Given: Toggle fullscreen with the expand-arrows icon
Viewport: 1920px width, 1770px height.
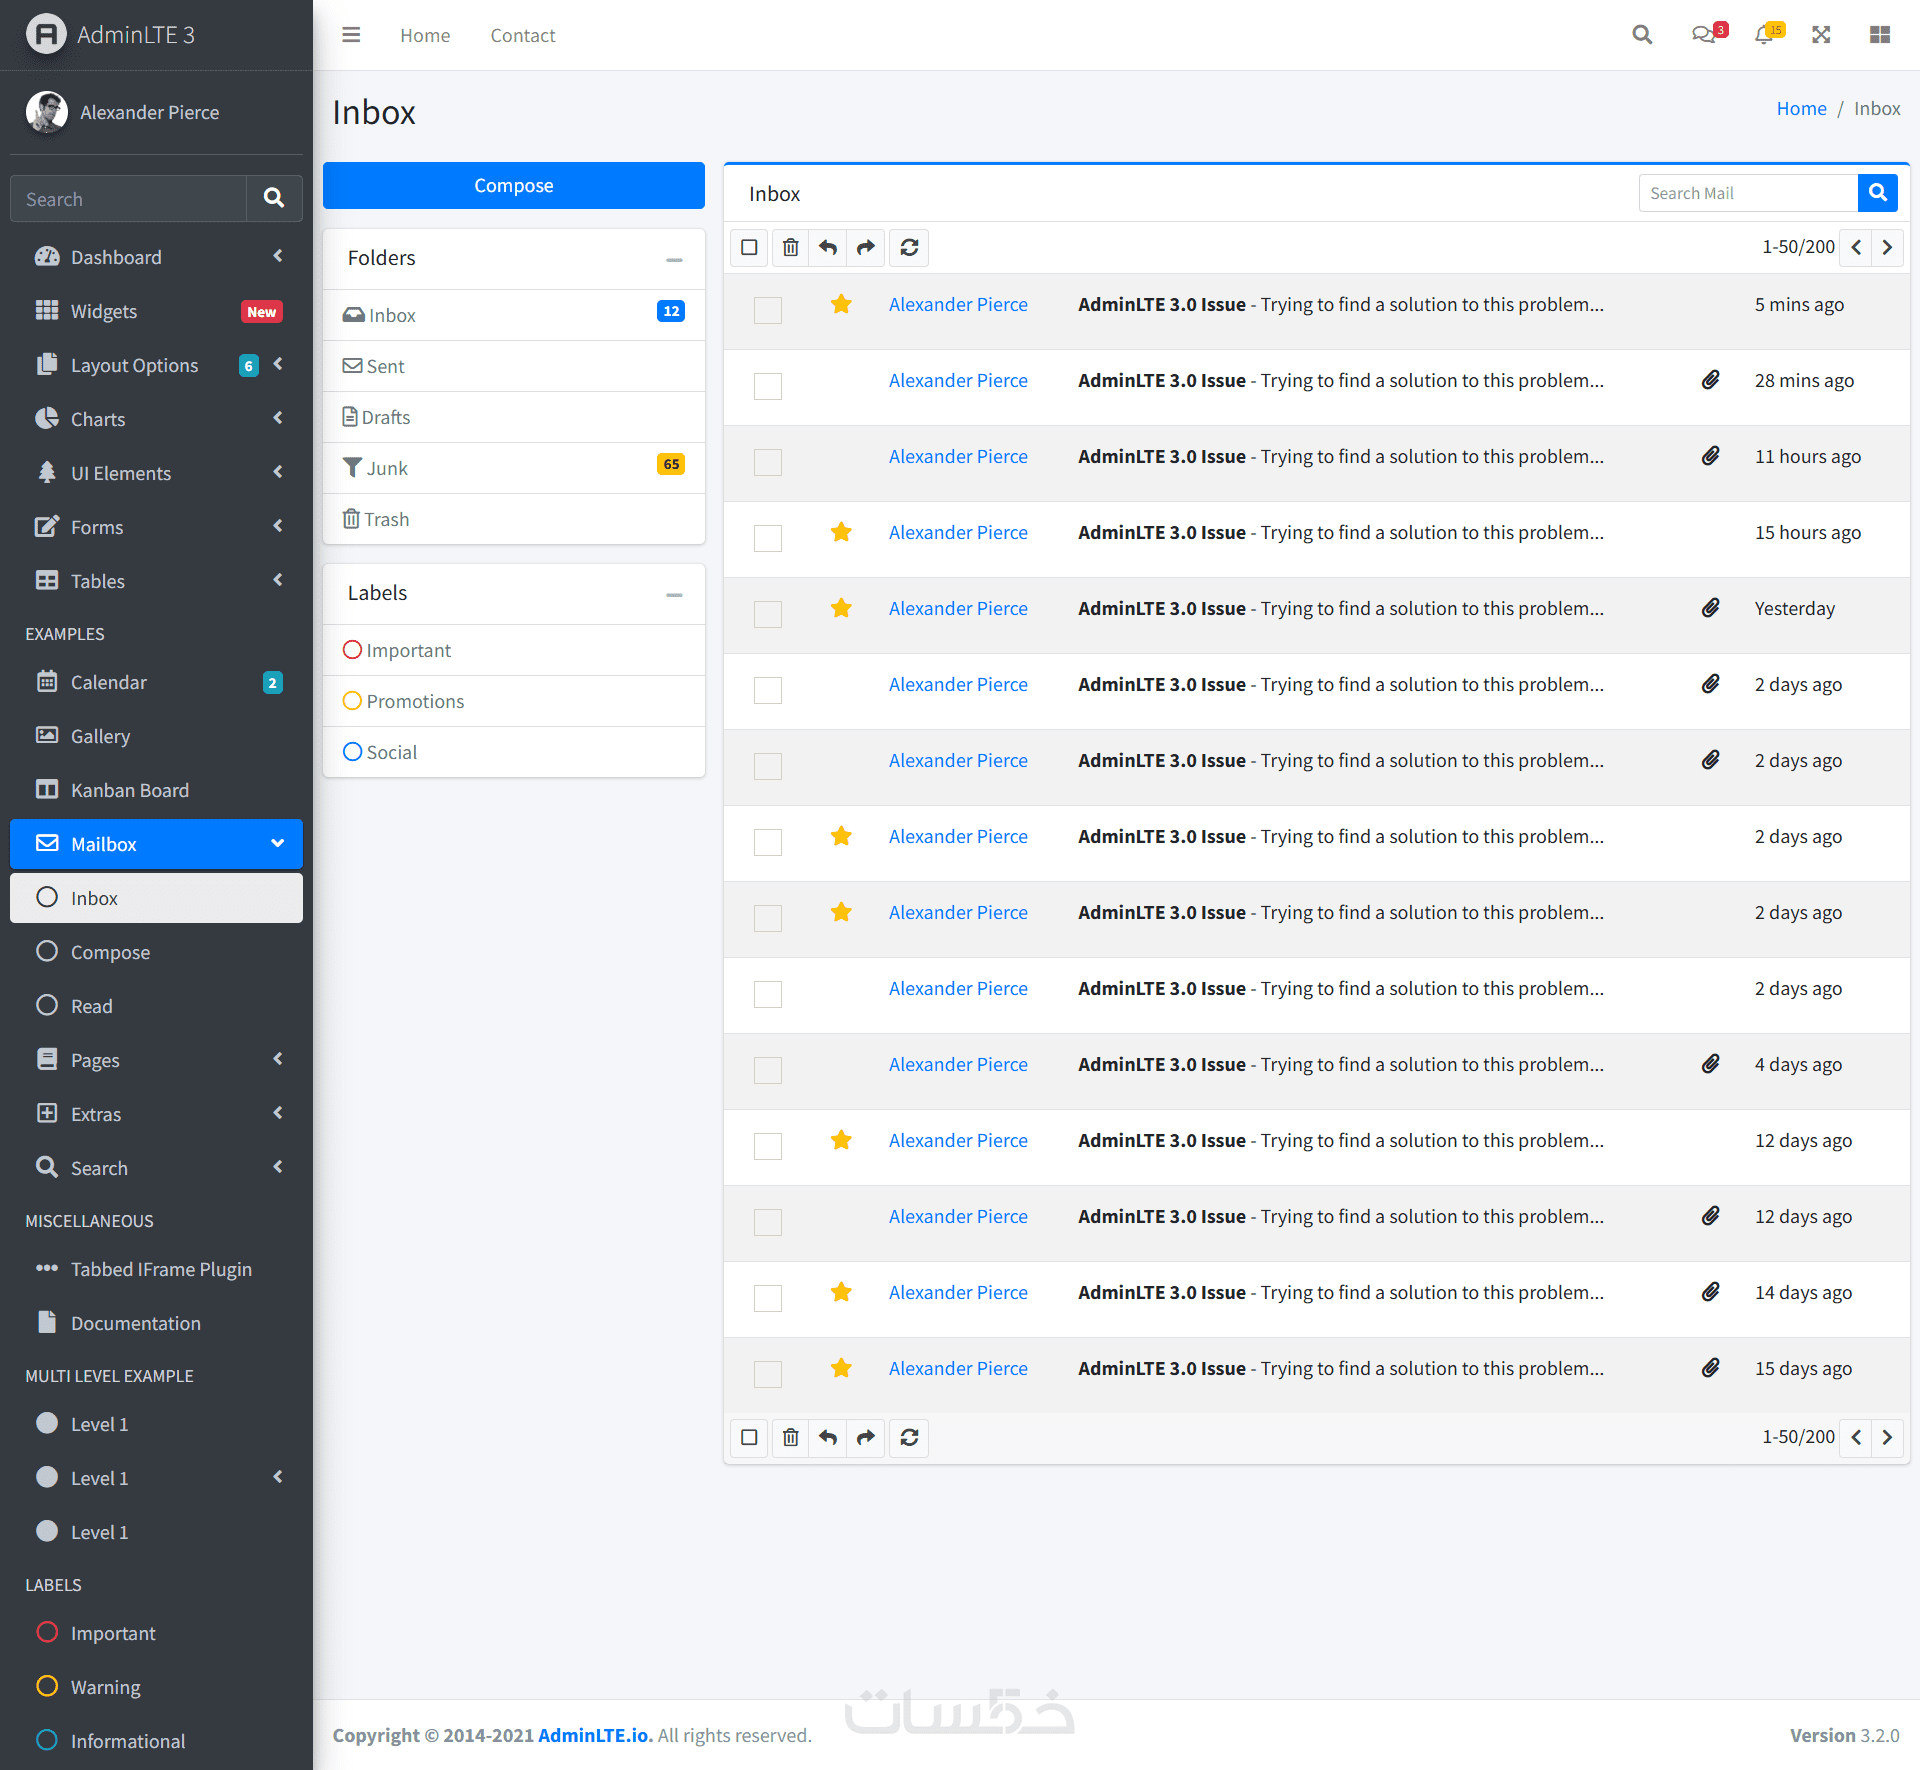Looking at the screenshot, I should click(x=1821, y=35).
